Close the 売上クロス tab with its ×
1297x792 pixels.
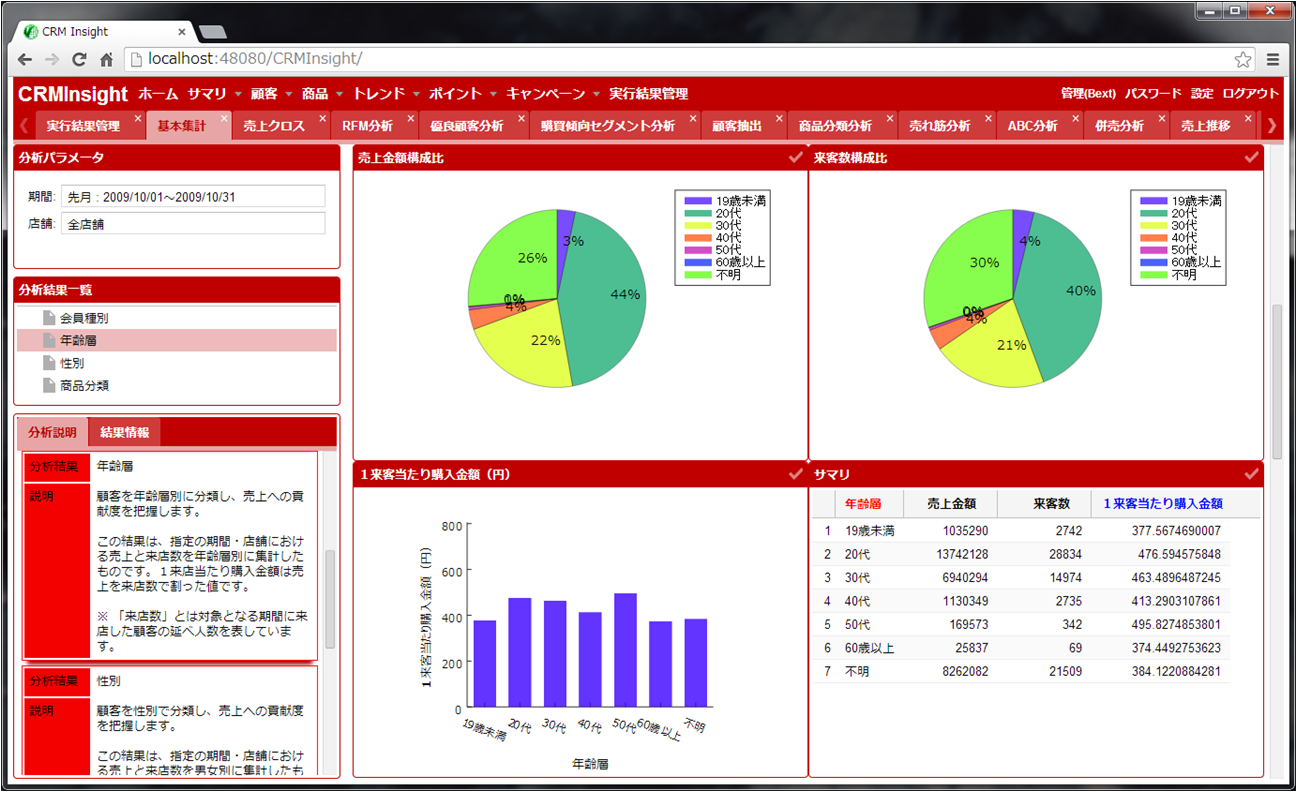[x=322, y=118]
